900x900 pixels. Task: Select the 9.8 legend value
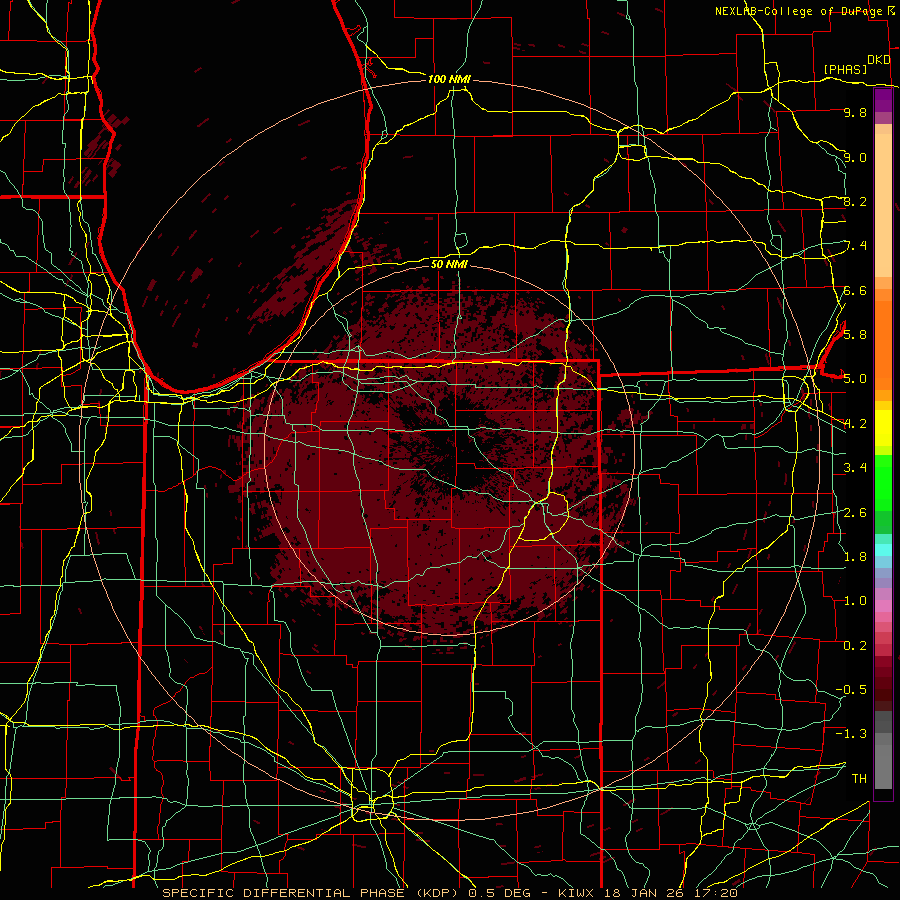click(x=855, y=113)
